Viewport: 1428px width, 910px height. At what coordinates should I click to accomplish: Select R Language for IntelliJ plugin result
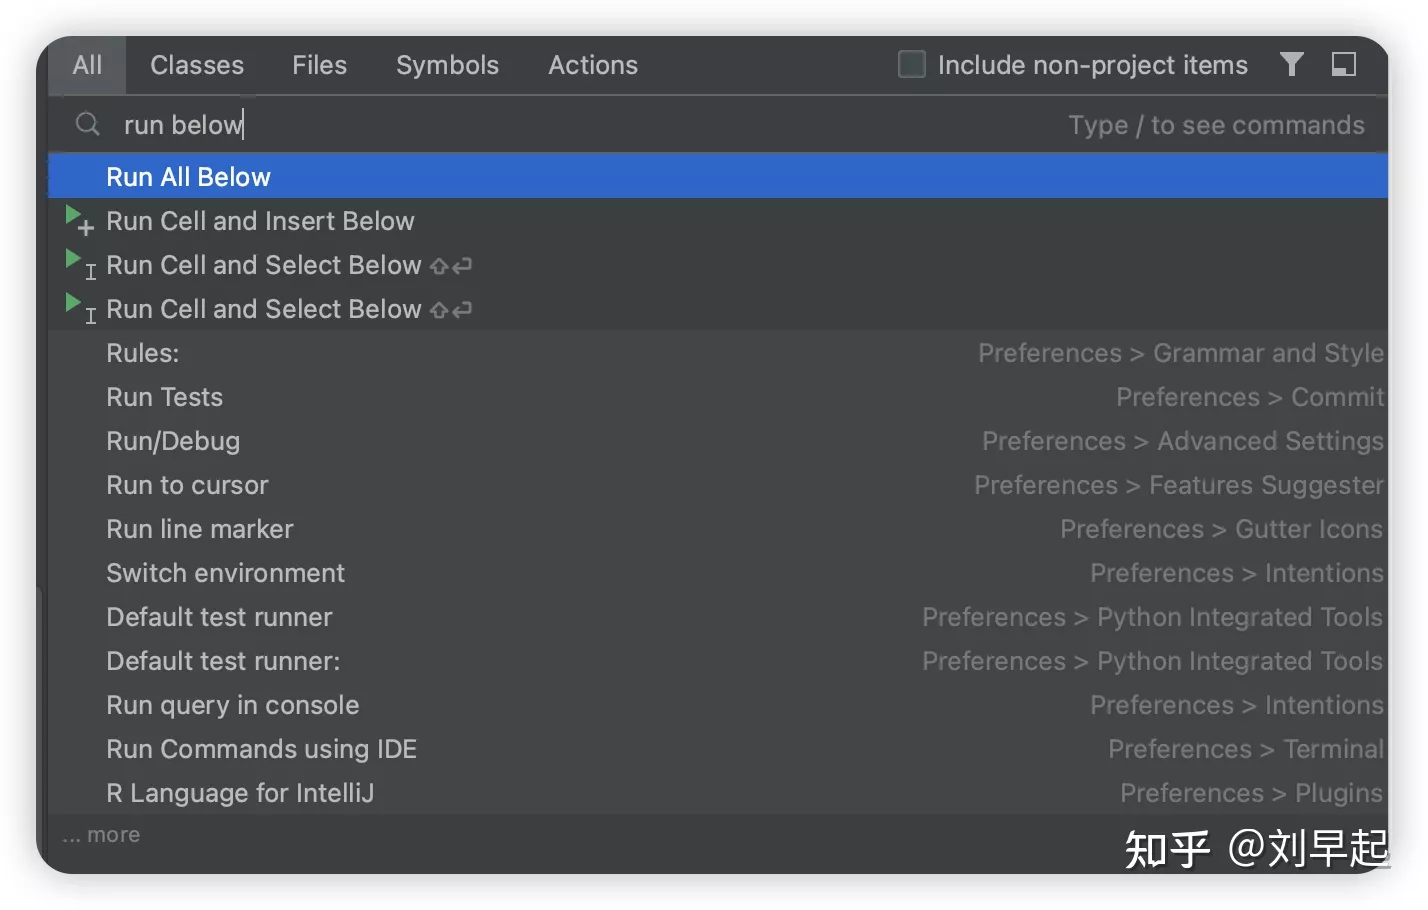(x=718, y=793)
